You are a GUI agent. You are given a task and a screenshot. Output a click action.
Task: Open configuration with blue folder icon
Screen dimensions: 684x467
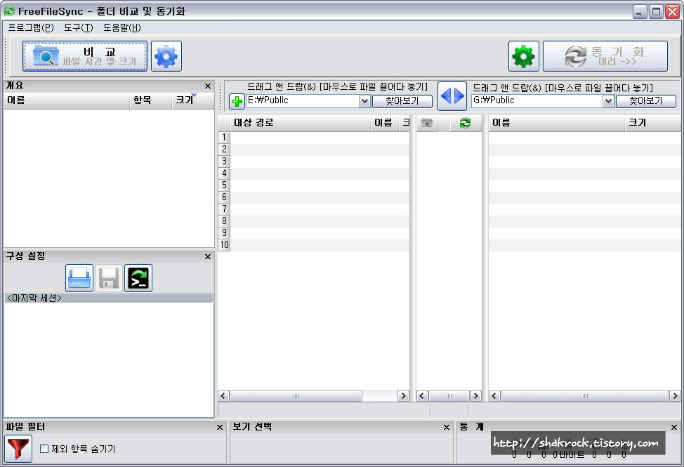click(x=79, y=278)
